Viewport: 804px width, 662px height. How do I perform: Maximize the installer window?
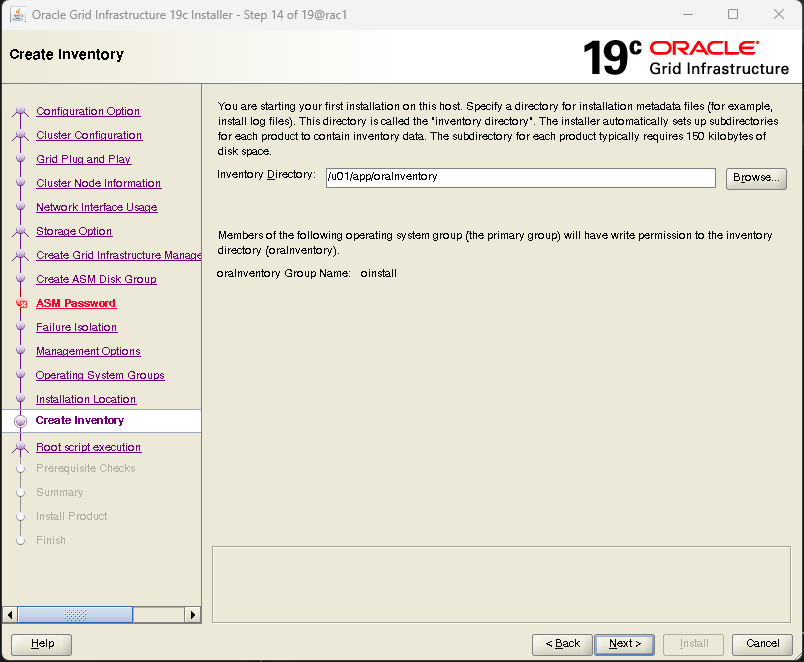pos(733,14)
